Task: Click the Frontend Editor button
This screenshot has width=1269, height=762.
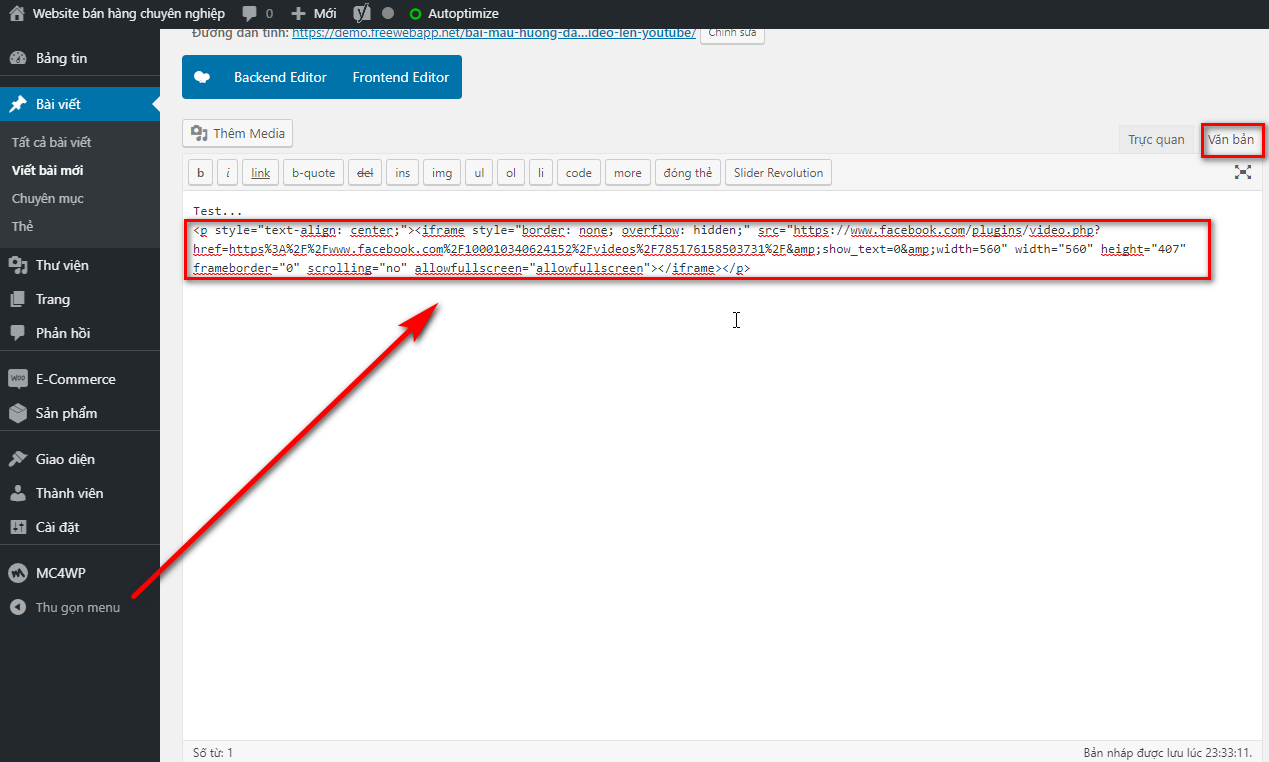Action: tap(400, 77)
